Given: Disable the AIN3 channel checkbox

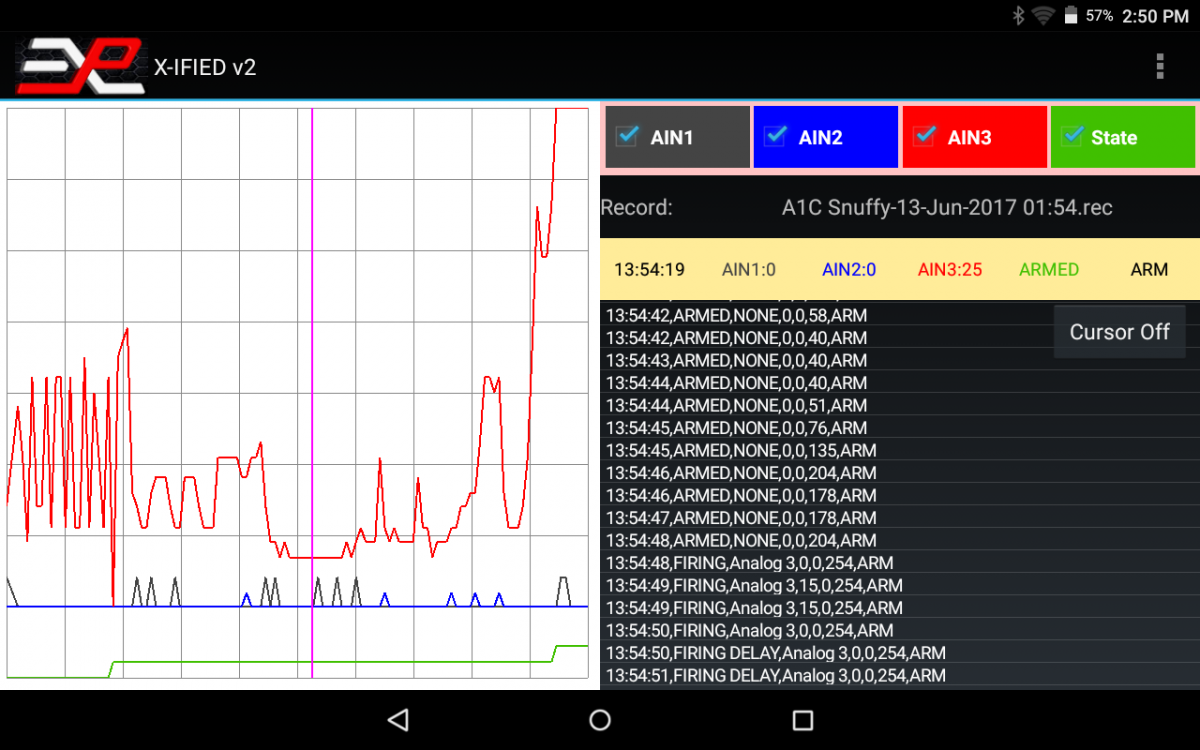Looking at the screenshot, I should point(926,136).
